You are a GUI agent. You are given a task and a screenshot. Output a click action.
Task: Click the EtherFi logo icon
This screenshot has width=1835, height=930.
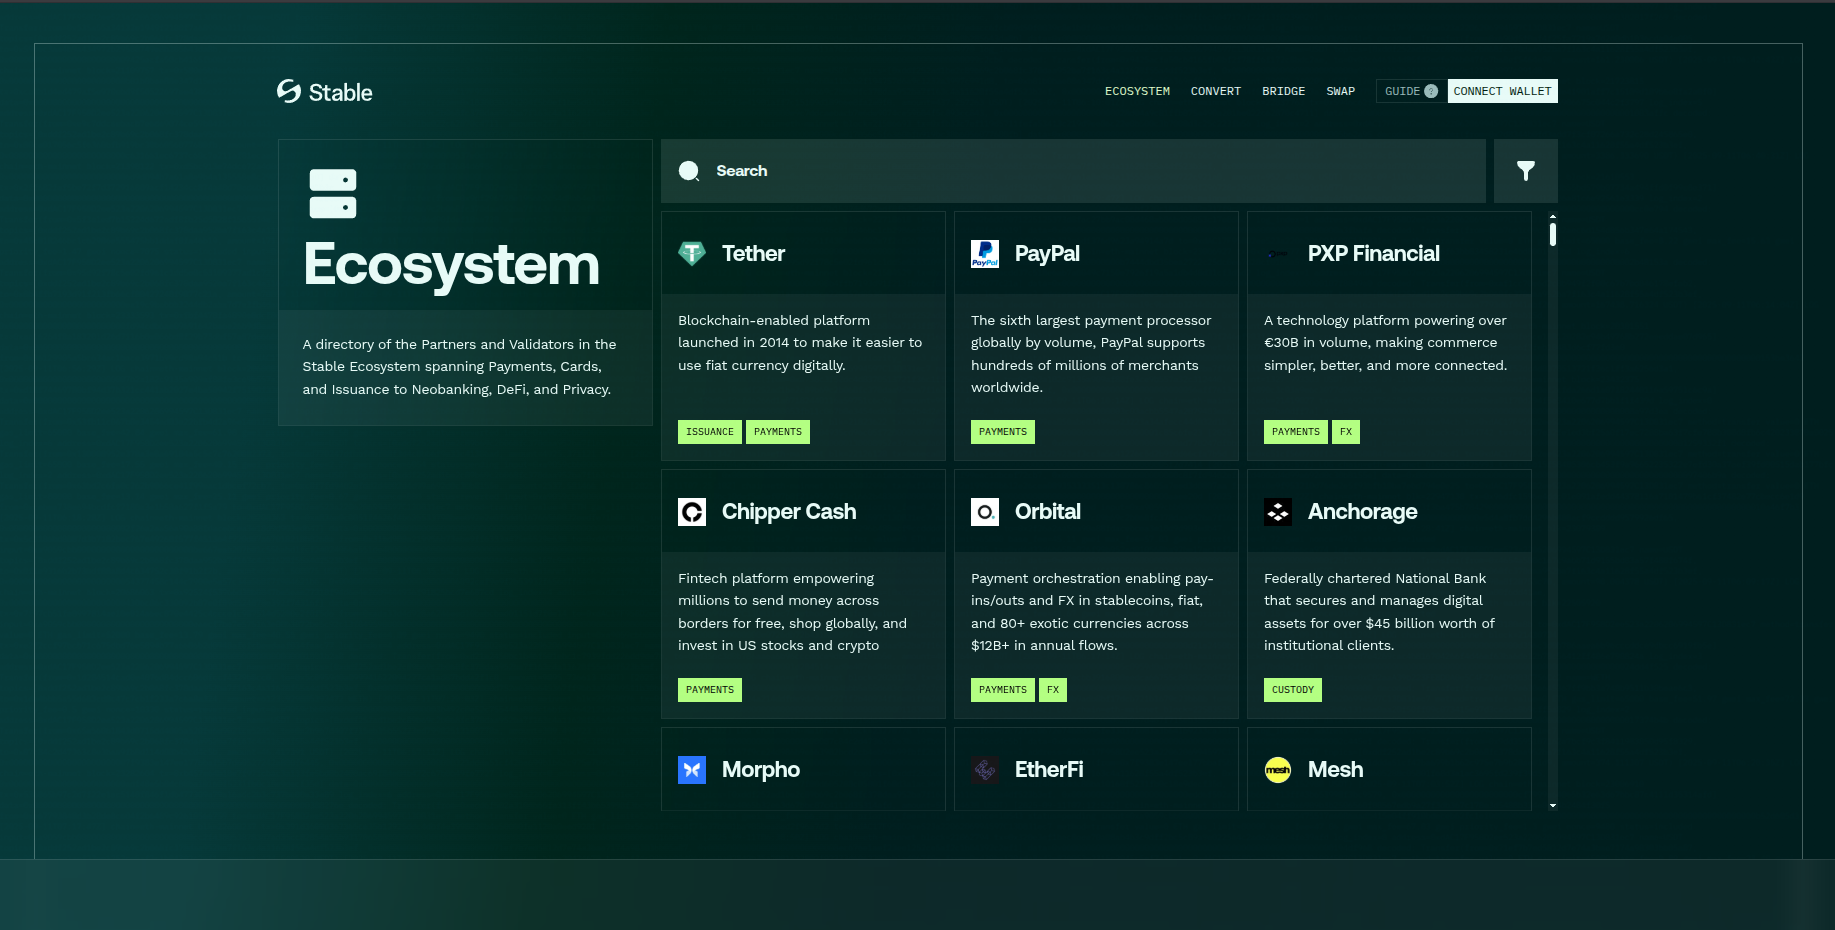click(x=985, y=770)
